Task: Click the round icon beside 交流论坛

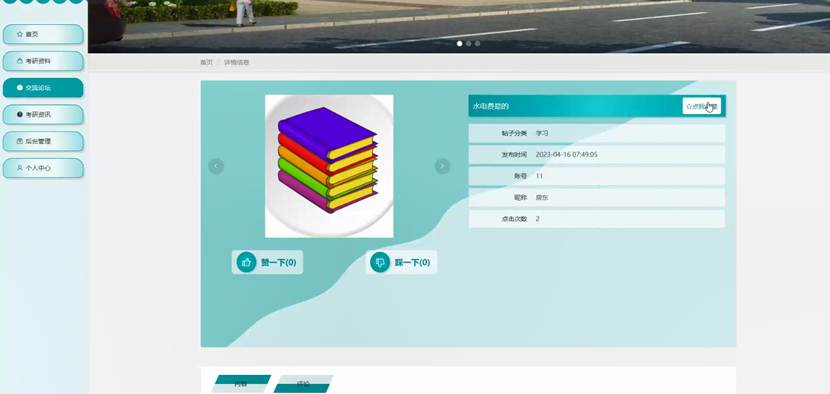Action: 20,87
